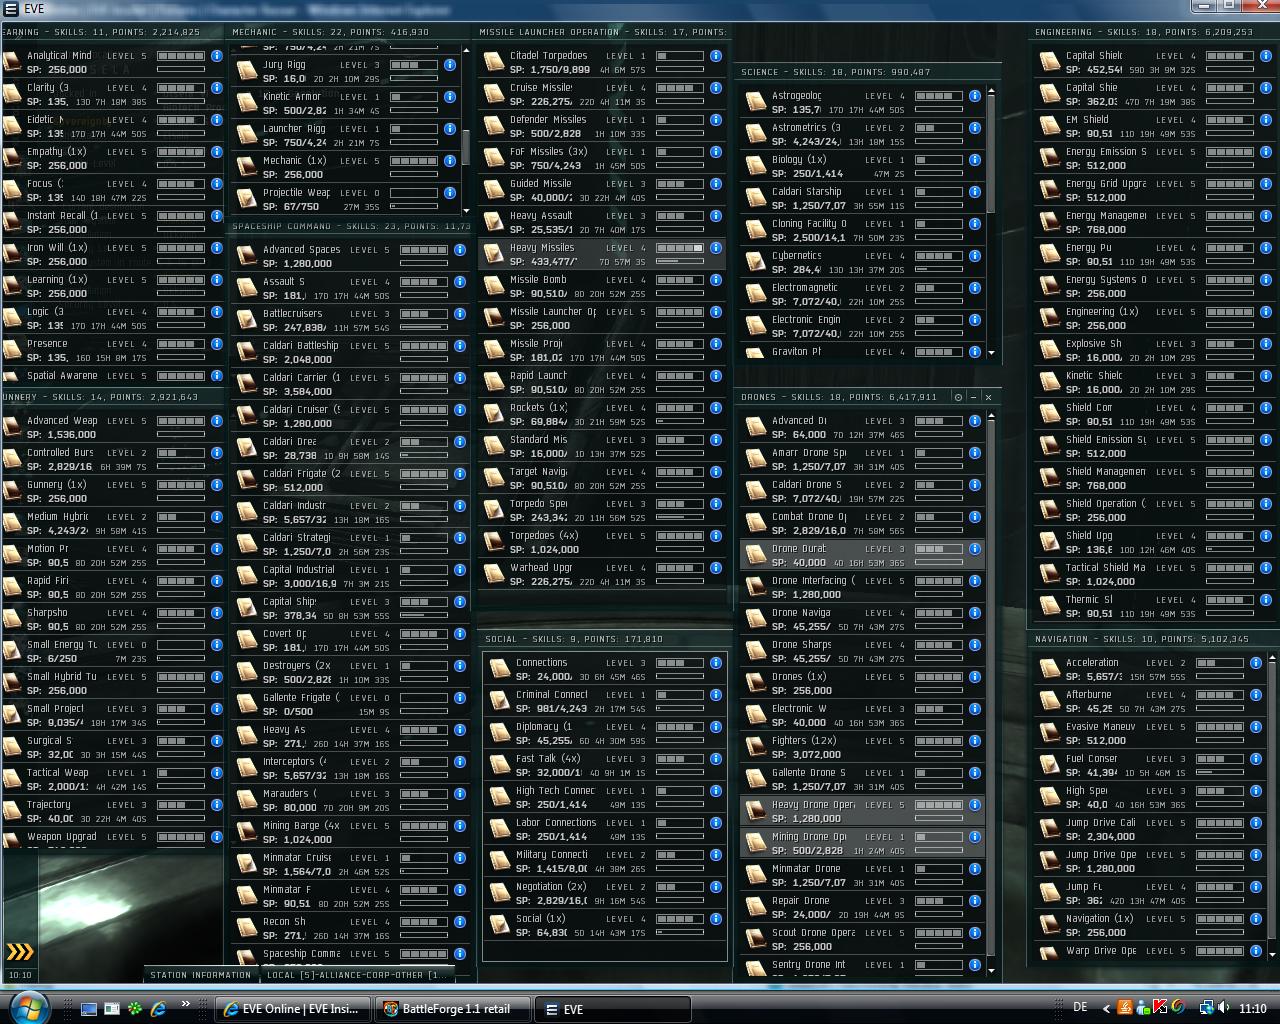The height and width of the screenshot is (1024, 1280).
Task: Select the Heavy Missiles skill book icon
Action: (493, 254)
